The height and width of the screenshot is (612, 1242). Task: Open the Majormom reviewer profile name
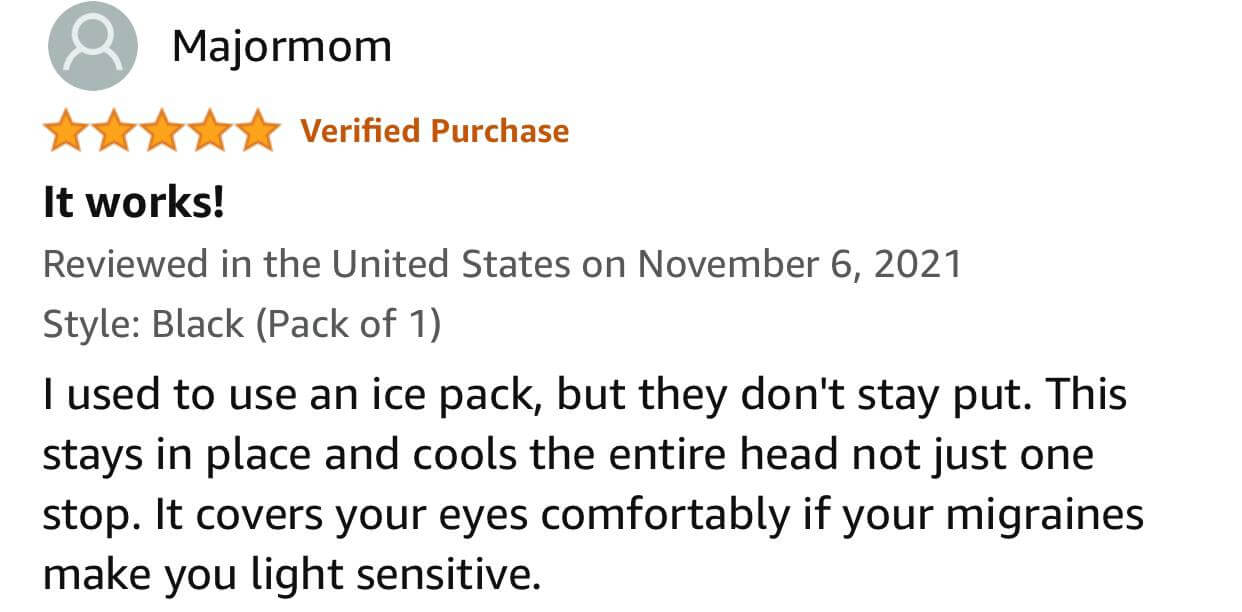tap(281, 47)
